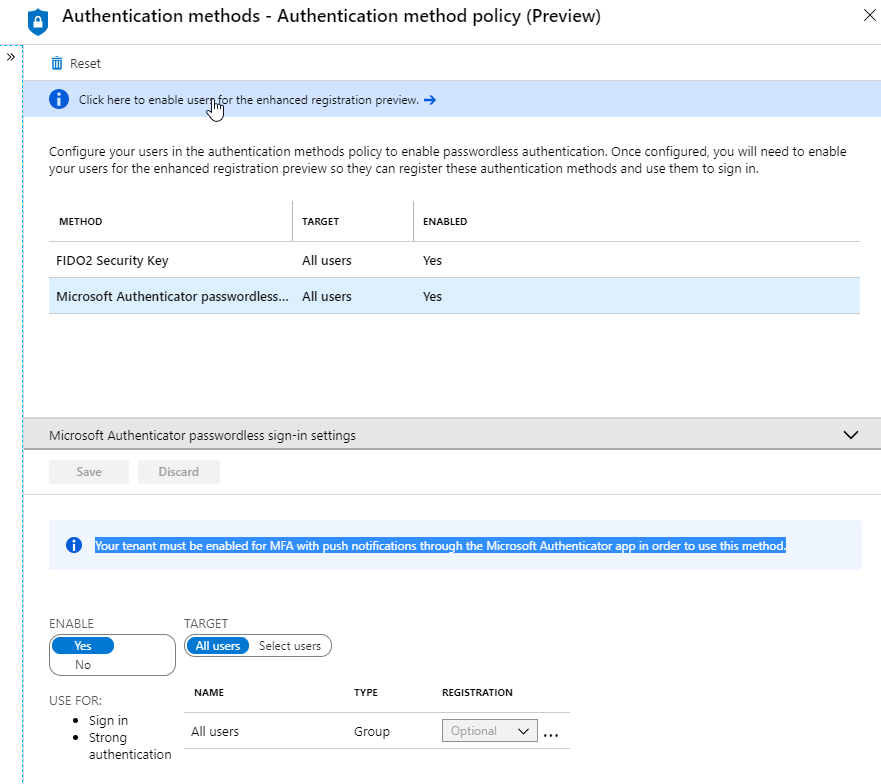The width and height of the screenshot is (881, 784).
Task: Click the Discard button
Action: (179, 472)
